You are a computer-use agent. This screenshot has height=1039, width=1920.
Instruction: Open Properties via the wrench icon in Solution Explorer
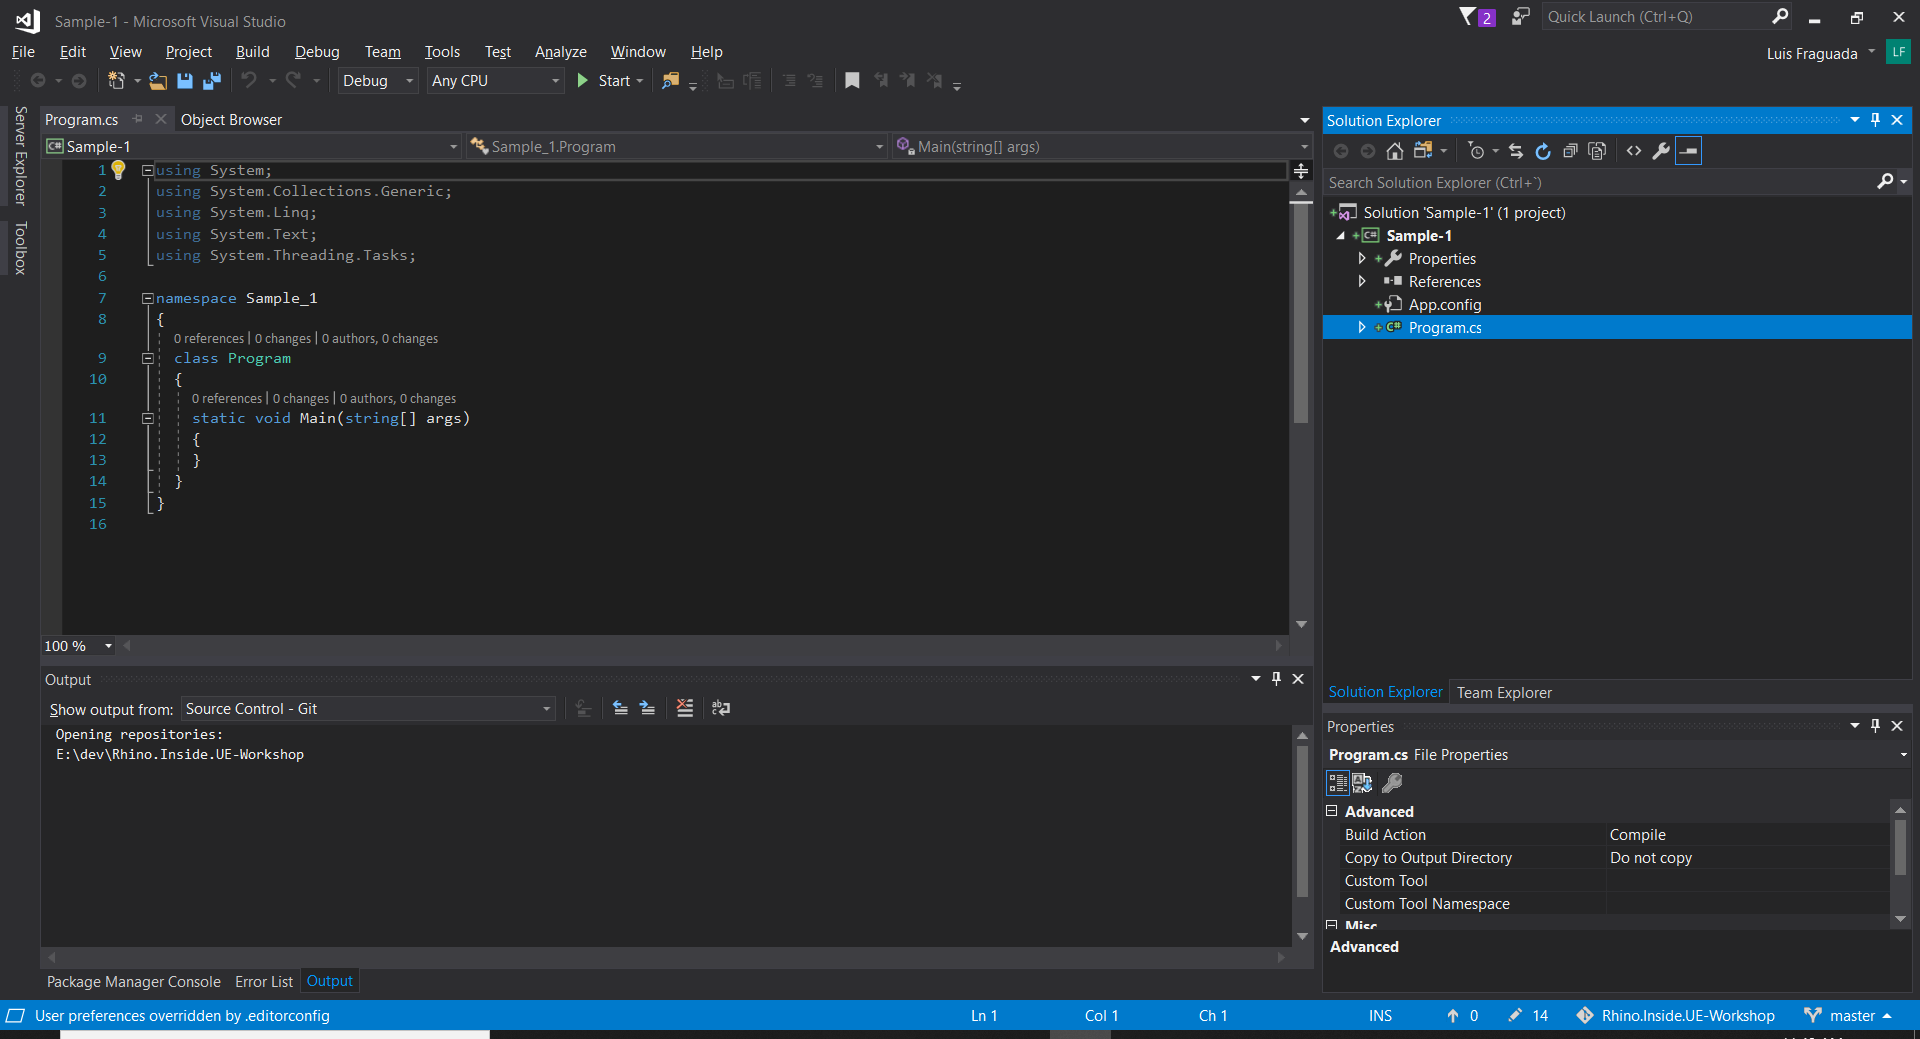pos(1661,151)
